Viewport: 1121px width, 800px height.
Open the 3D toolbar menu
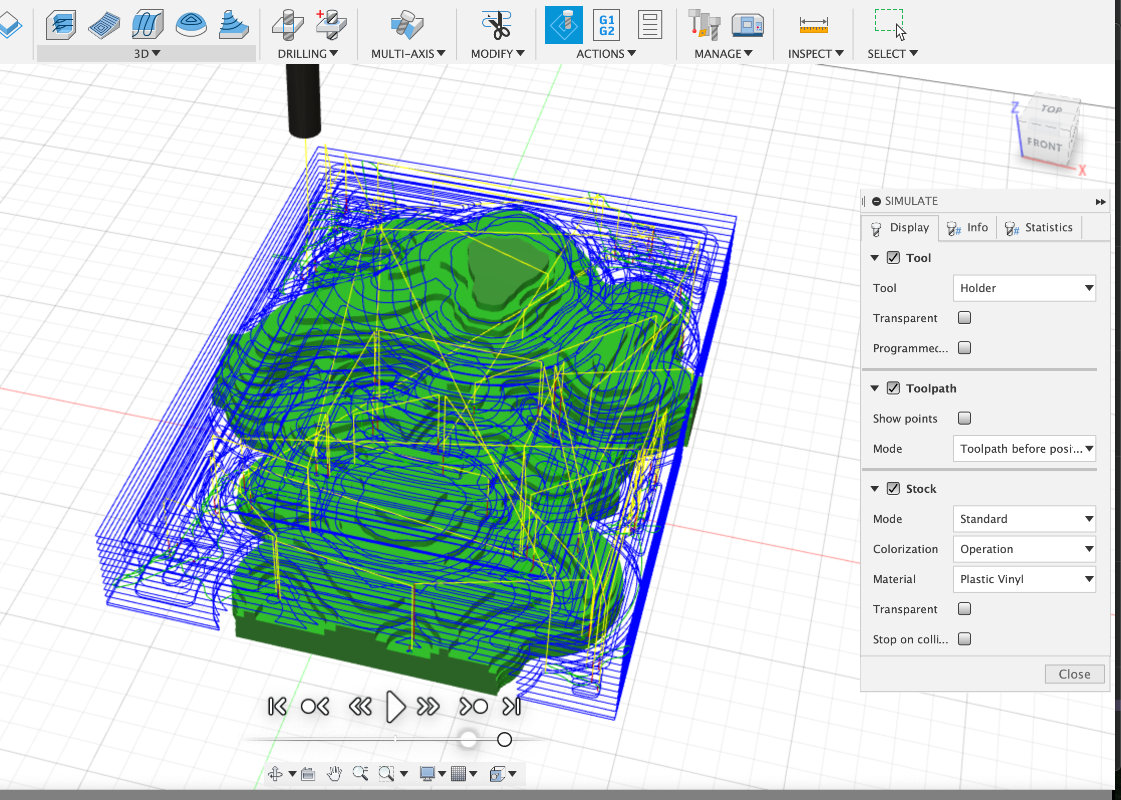pos(147,54)
